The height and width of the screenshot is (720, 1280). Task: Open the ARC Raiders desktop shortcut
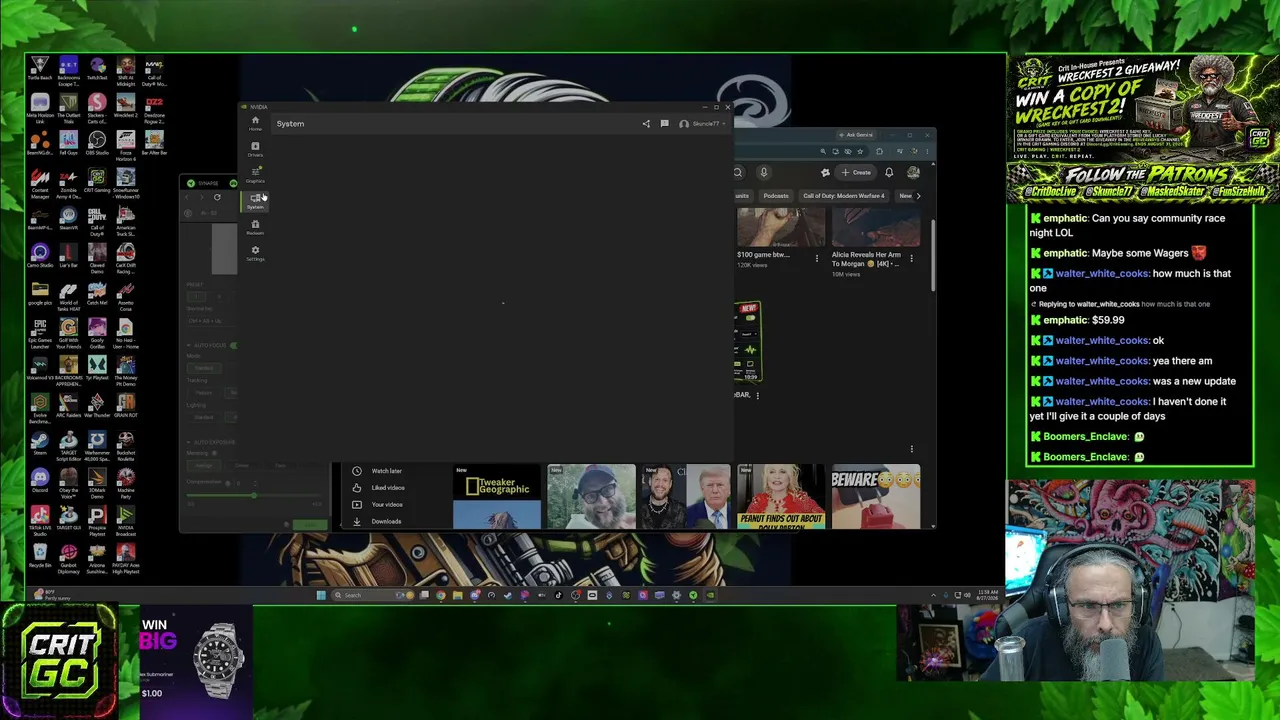pyautogui.click(x=68, y=407)
